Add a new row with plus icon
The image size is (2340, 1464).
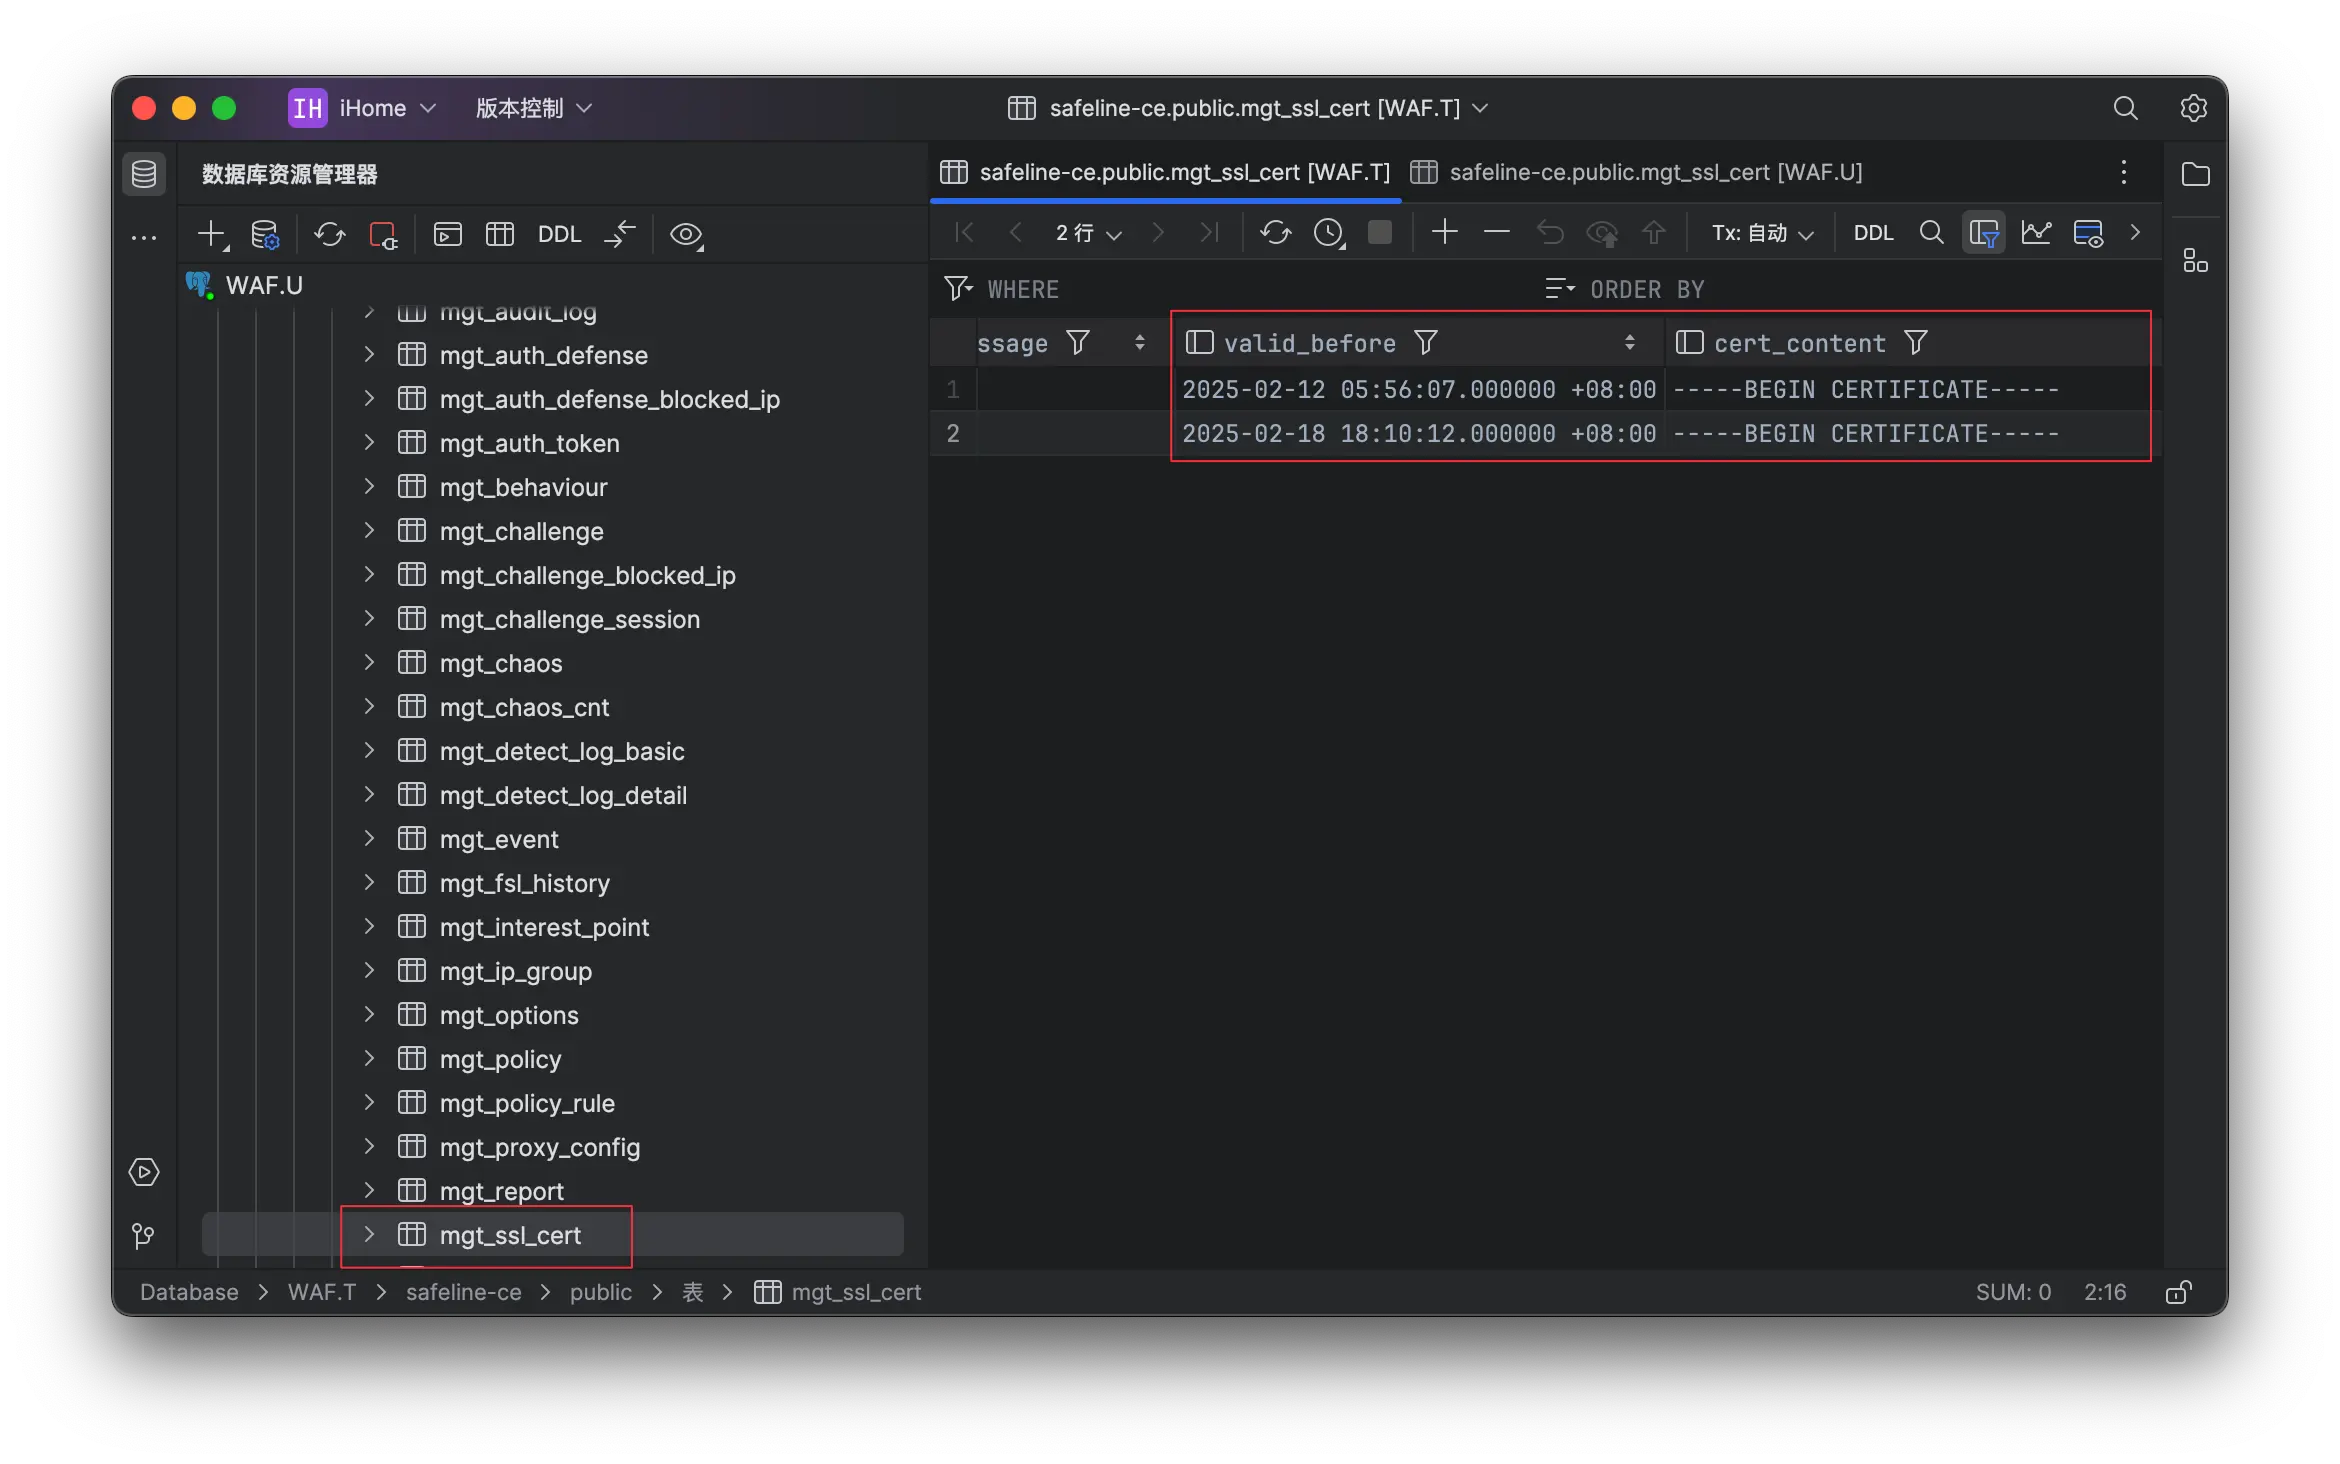1444,233
